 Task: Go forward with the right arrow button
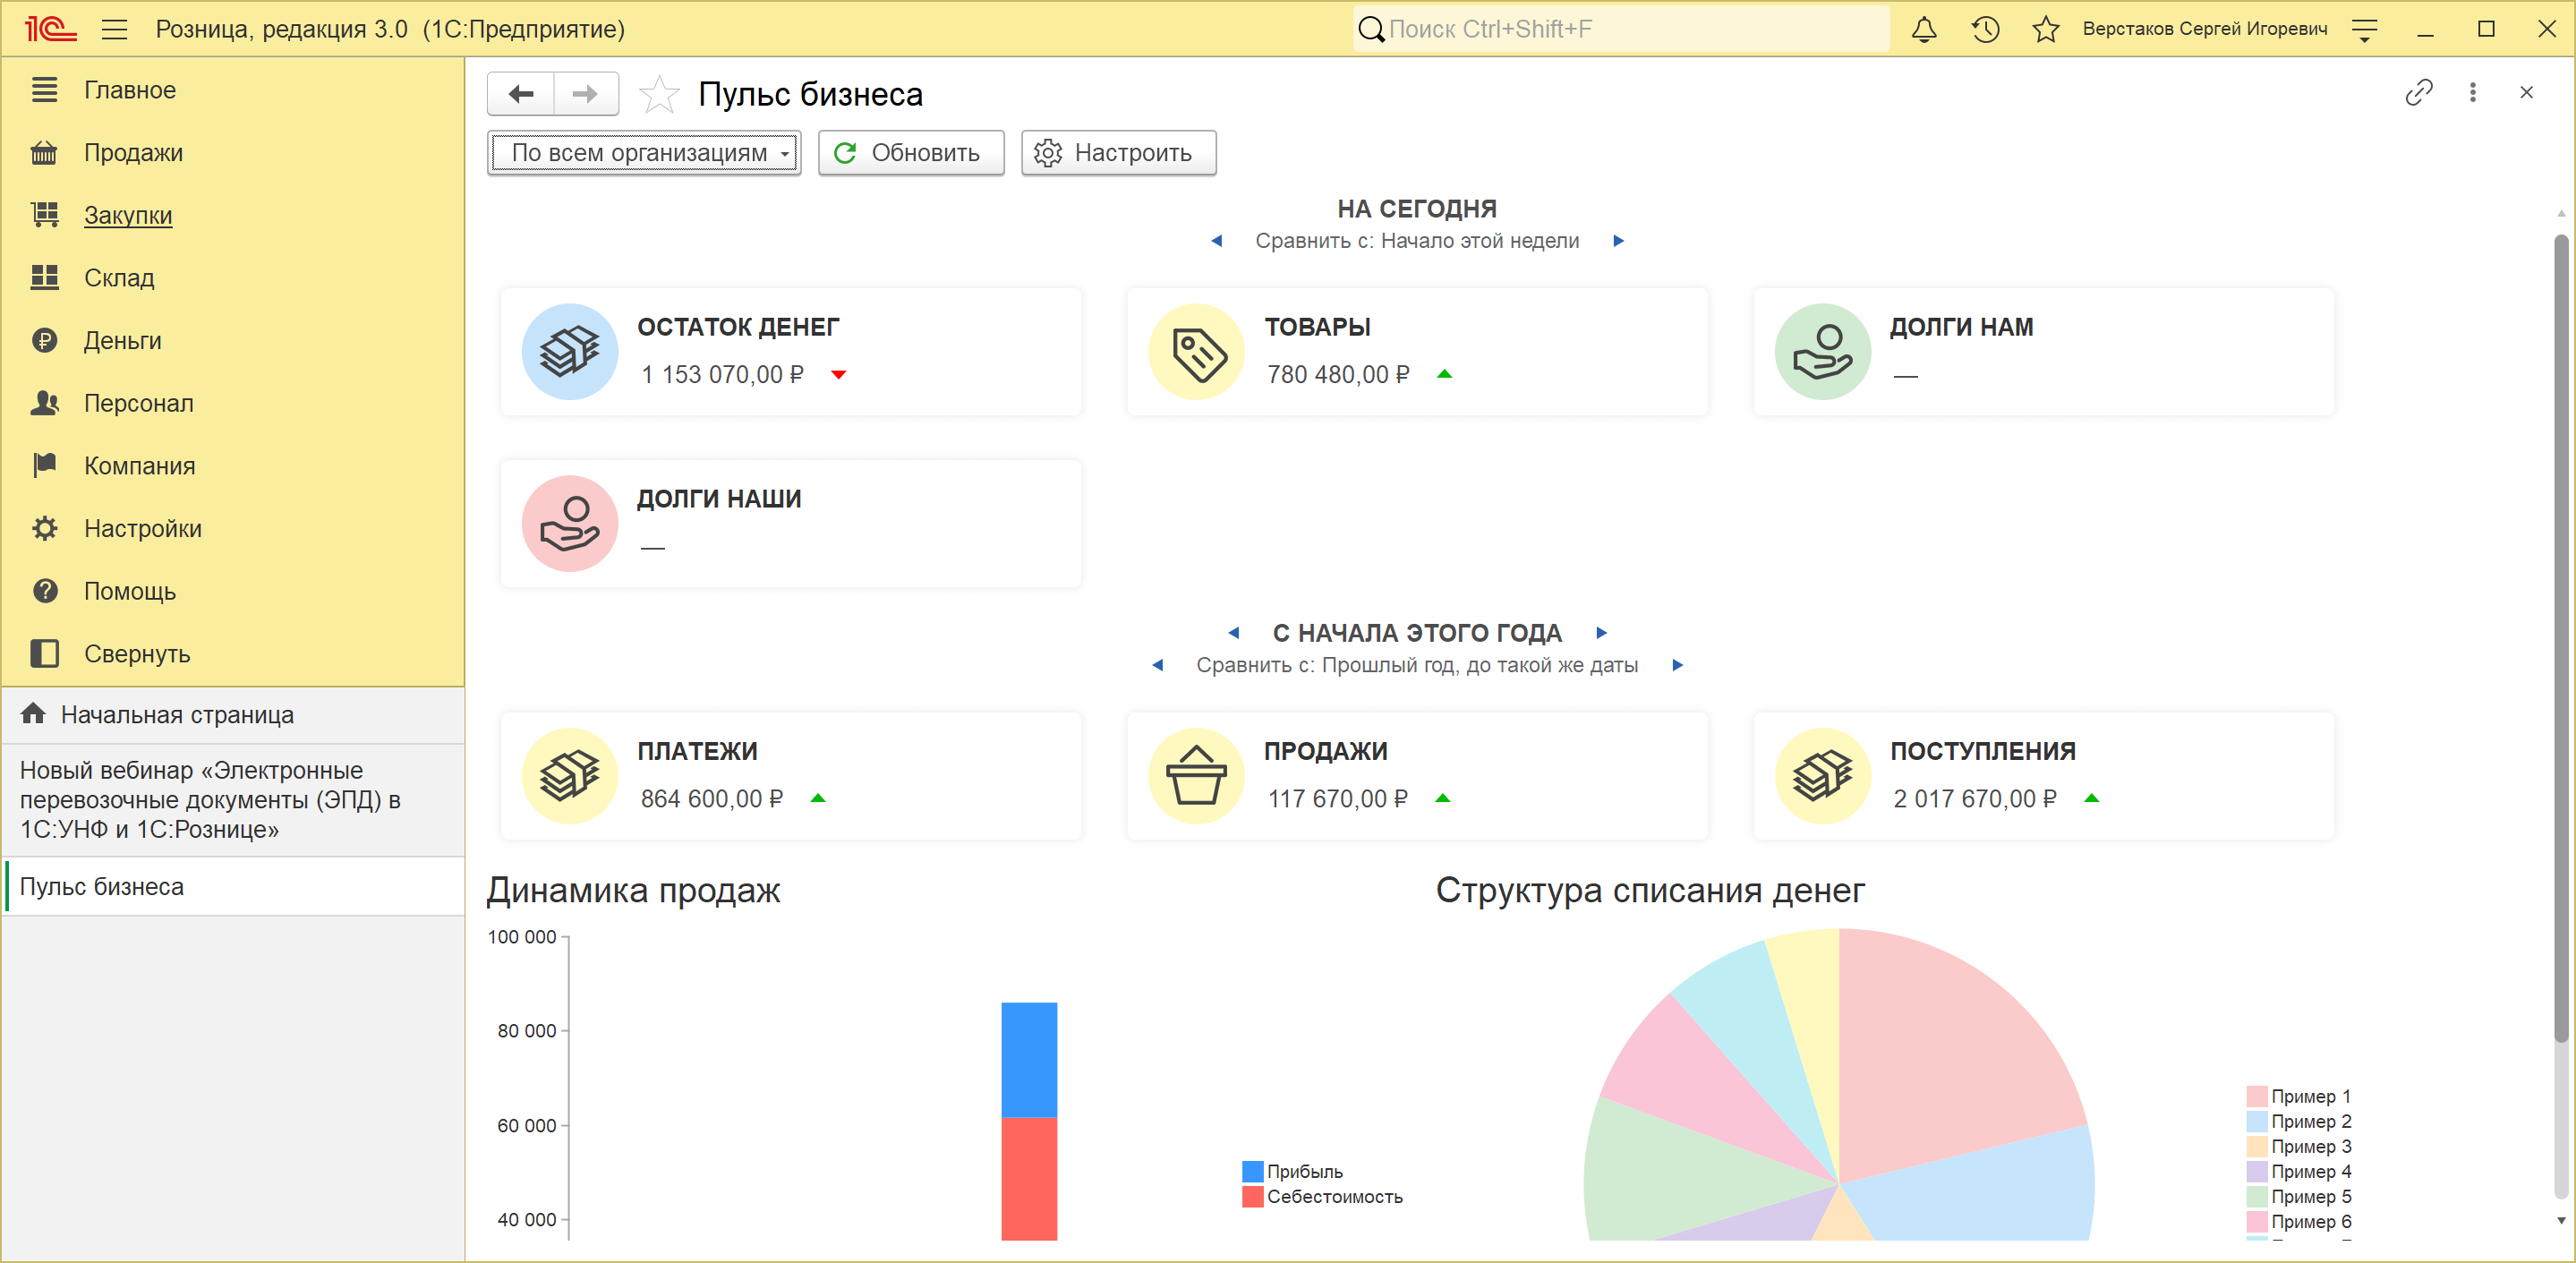pos(585,94)
